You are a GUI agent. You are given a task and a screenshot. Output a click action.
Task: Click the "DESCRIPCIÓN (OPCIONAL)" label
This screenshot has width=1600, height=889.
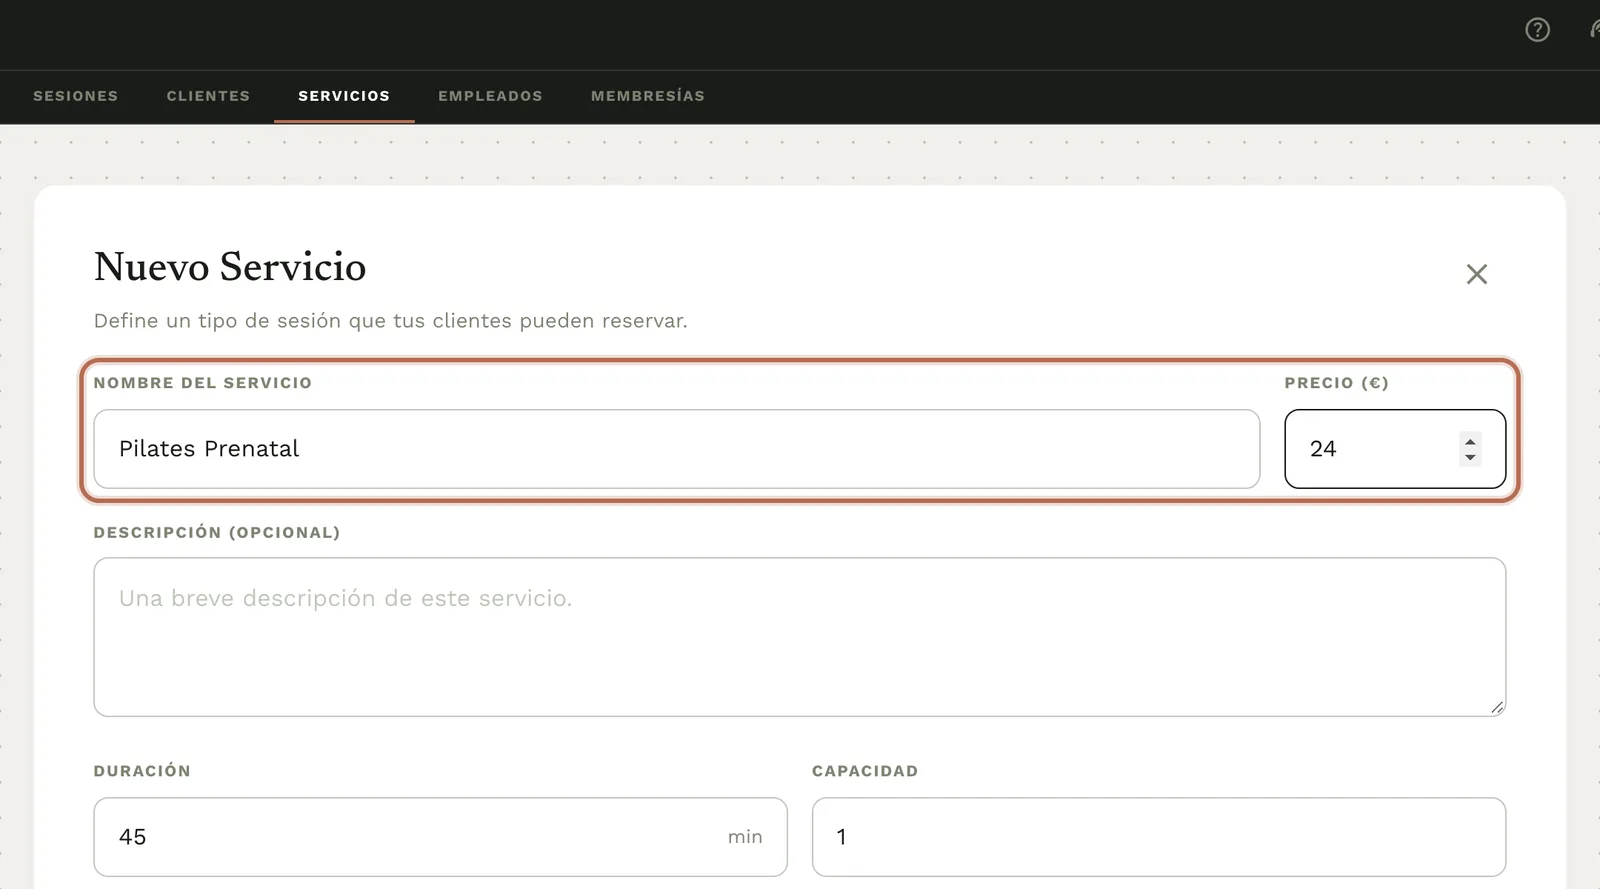click(217, 532)
